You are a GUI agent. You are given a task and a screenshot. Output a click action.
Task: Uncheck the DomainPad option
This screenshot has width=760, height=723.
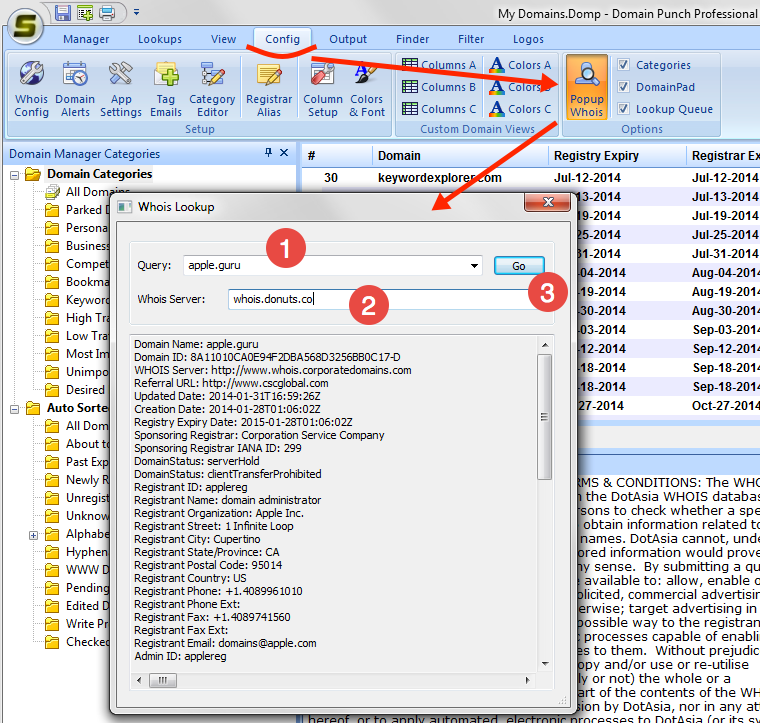(x=624, y=87)
